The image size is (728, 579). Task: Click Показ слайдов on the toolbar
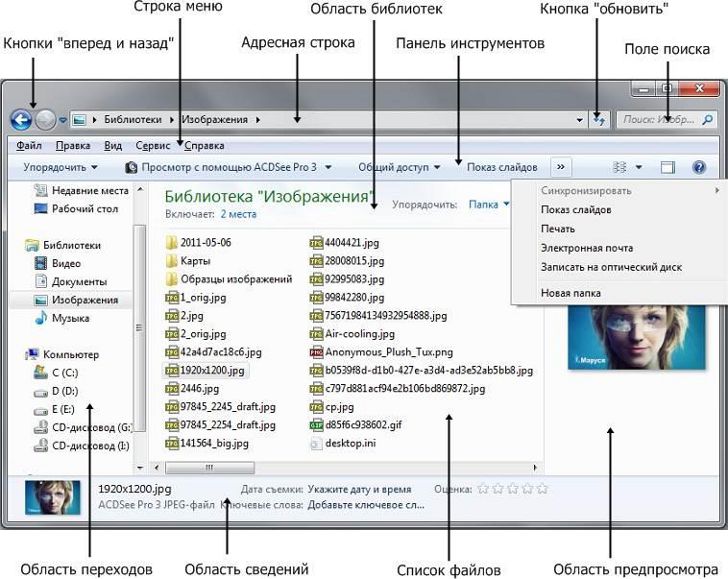tap(502, 167)
